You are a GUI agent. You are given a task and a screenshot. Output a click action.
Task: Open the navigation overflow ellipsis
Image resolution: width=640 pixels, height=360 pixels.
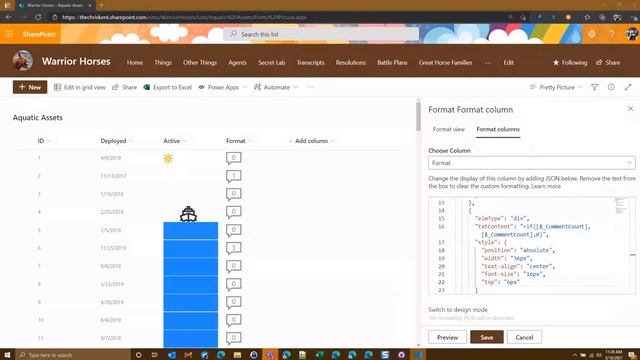488,62
